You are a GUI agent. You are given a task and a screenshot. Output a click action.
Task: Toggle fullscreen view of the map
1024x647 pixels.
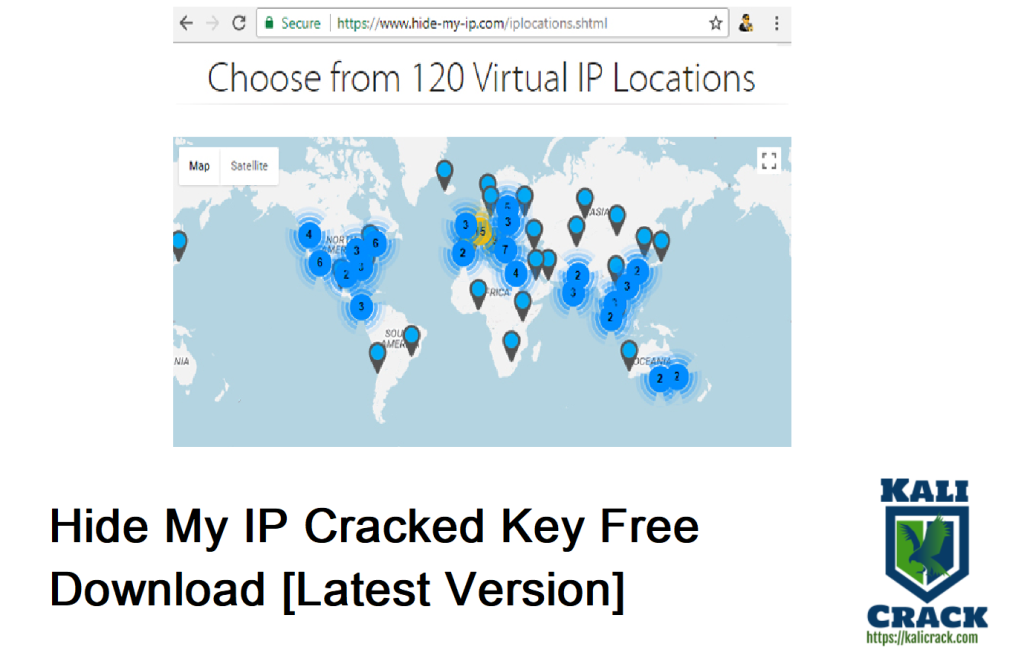coord(769,160)
